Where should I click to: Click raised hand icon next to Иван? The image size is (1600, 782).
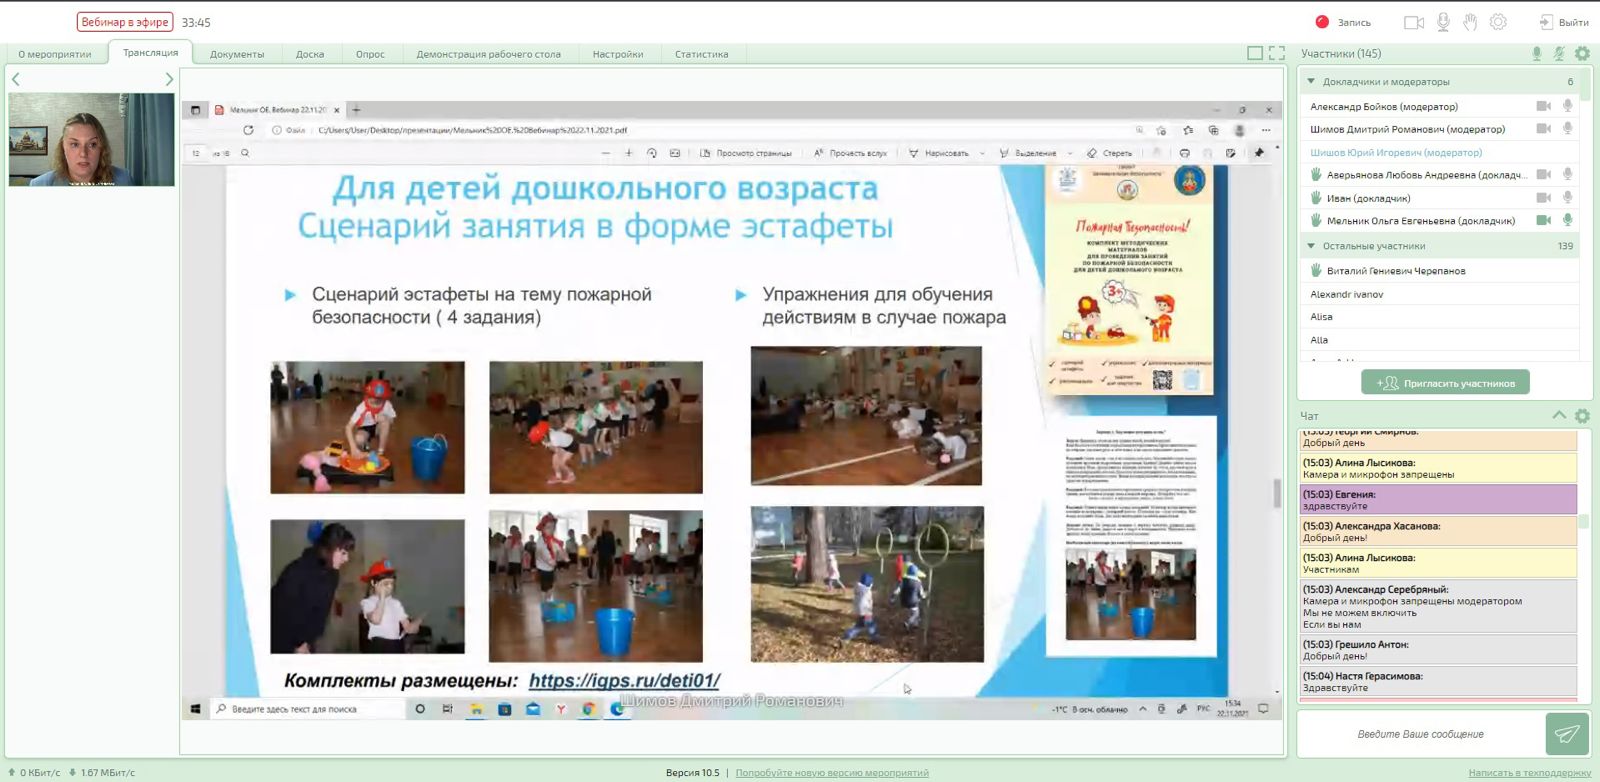point(1316,197)
